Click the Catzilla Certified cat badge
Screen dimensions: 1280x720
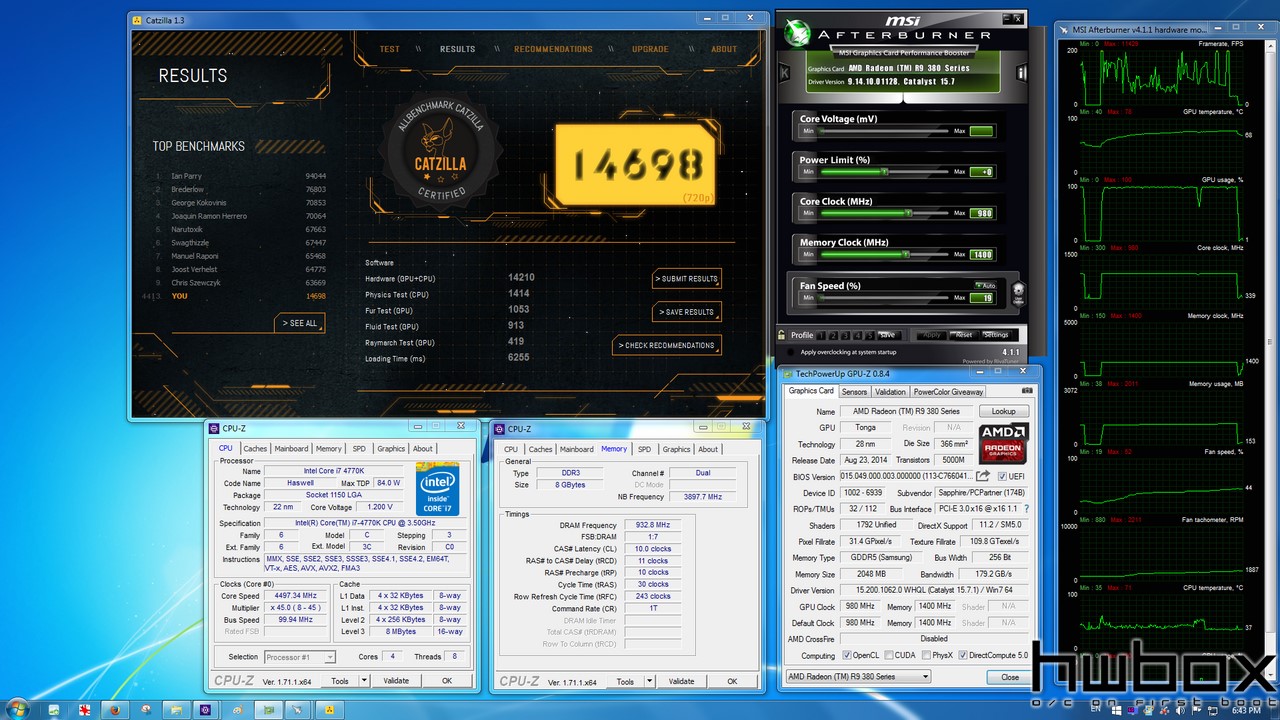pos(442,152)
